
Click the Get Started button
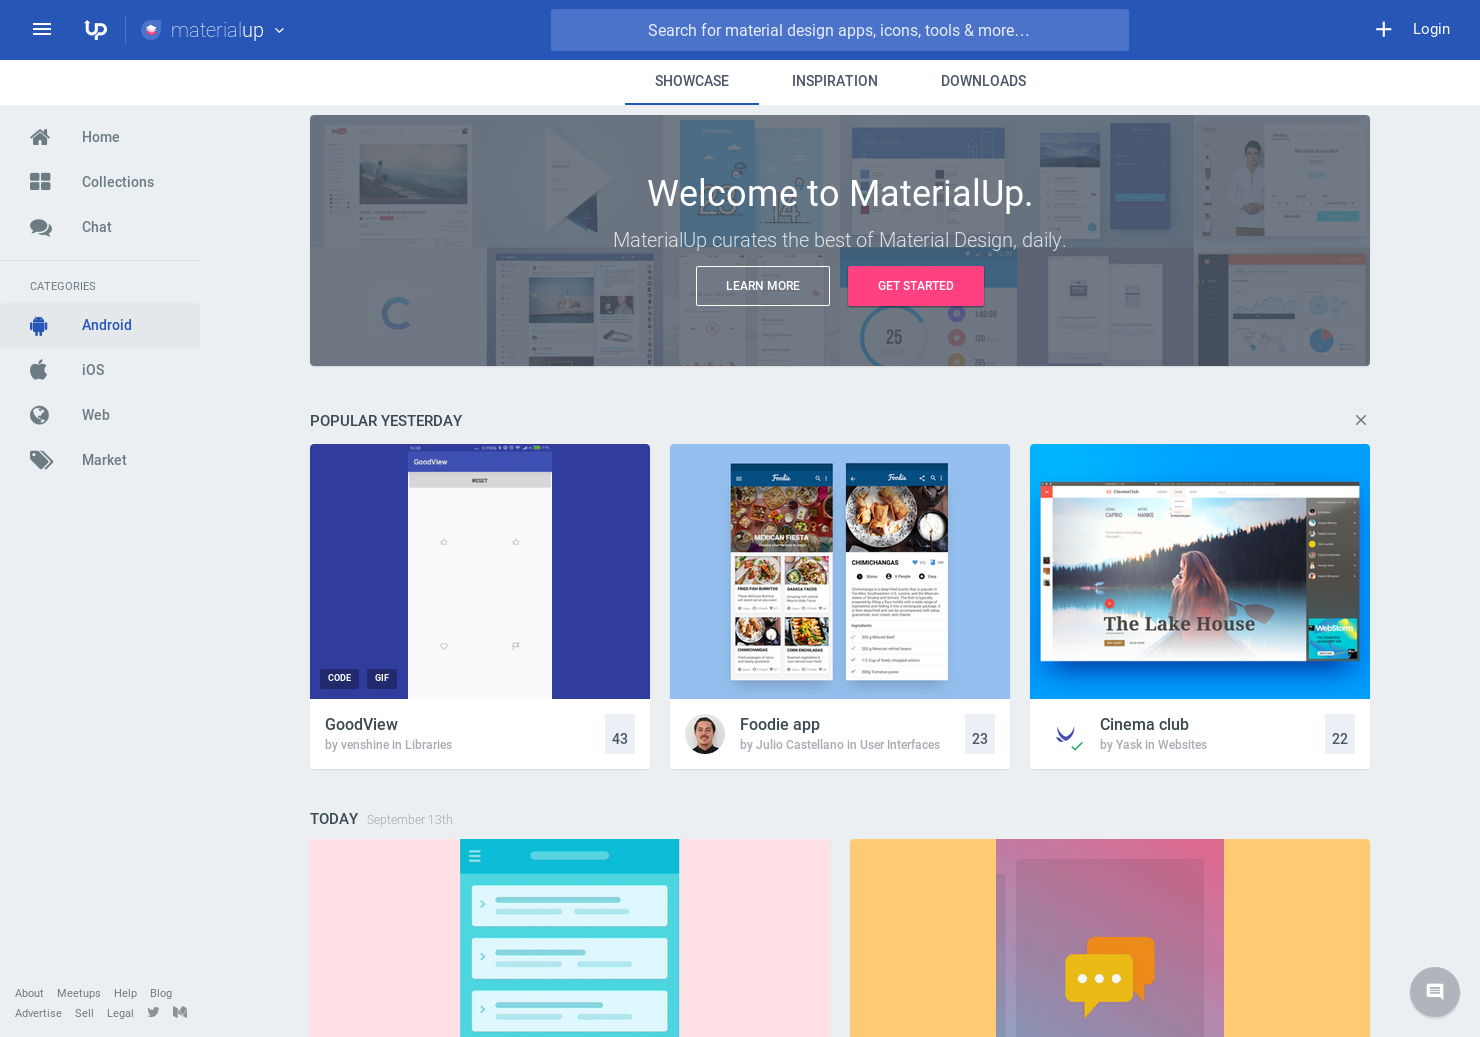point(916,286)
